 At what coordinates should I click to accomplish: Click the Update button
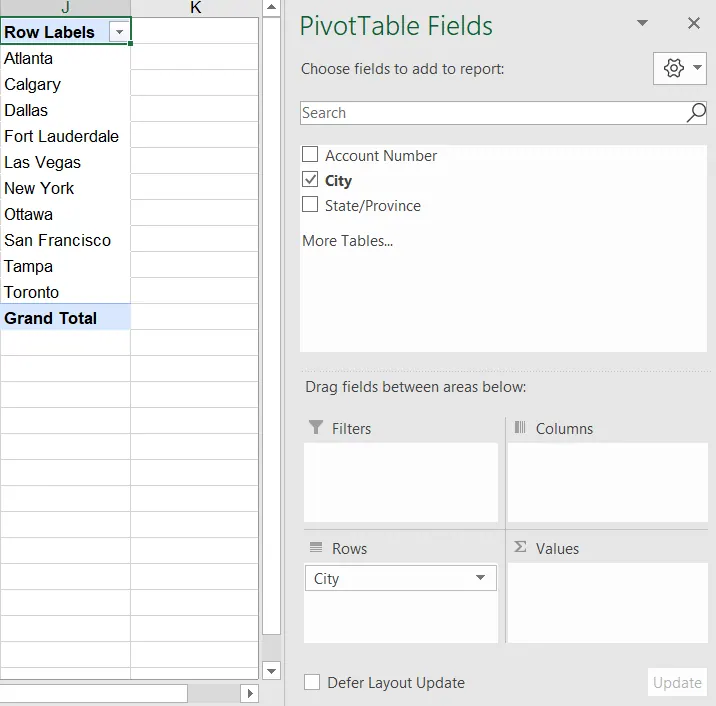click(x=677, y=682)
